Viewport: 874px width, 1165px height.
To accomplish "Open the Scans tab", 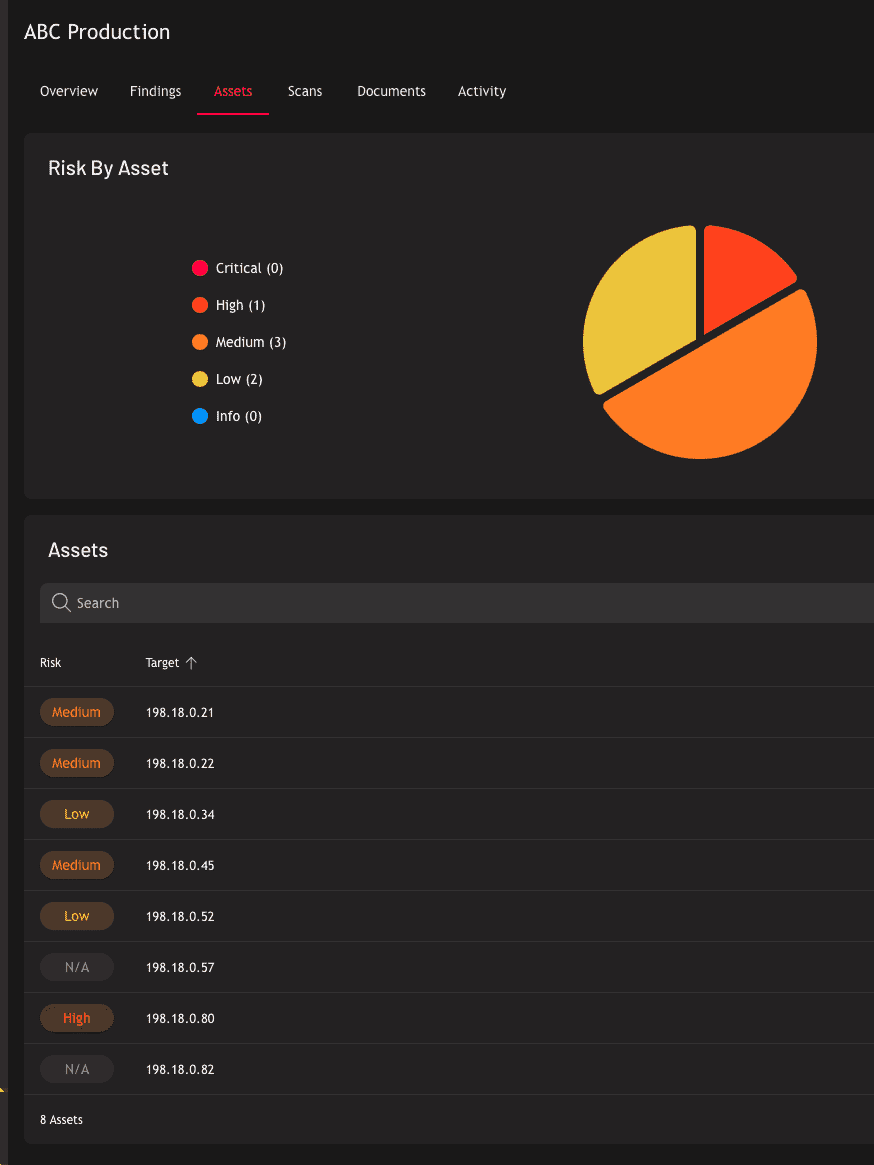I will click(x=305, y=91).
